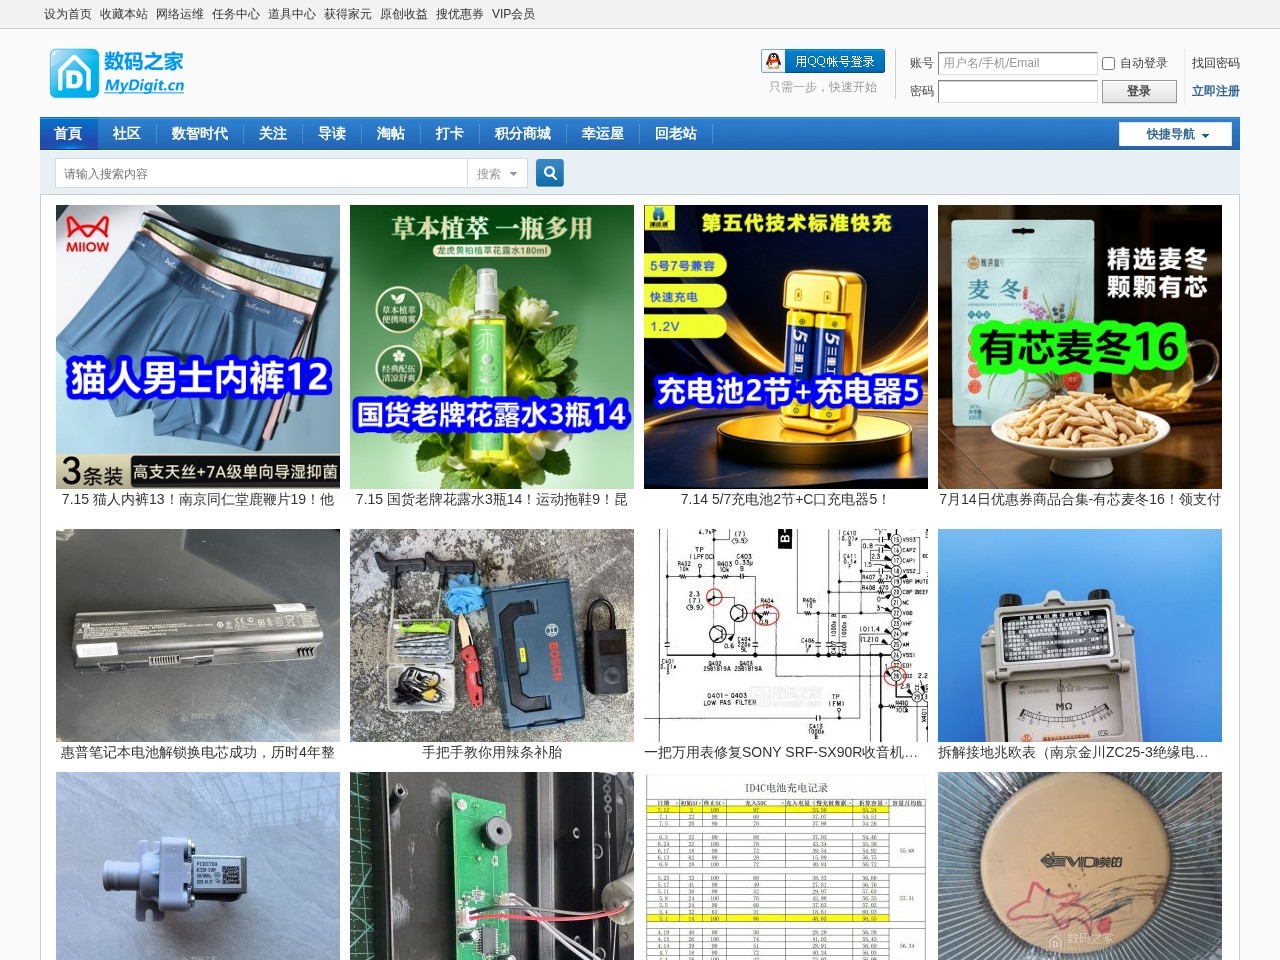Click the 找回密码 link

point(1215,63)
